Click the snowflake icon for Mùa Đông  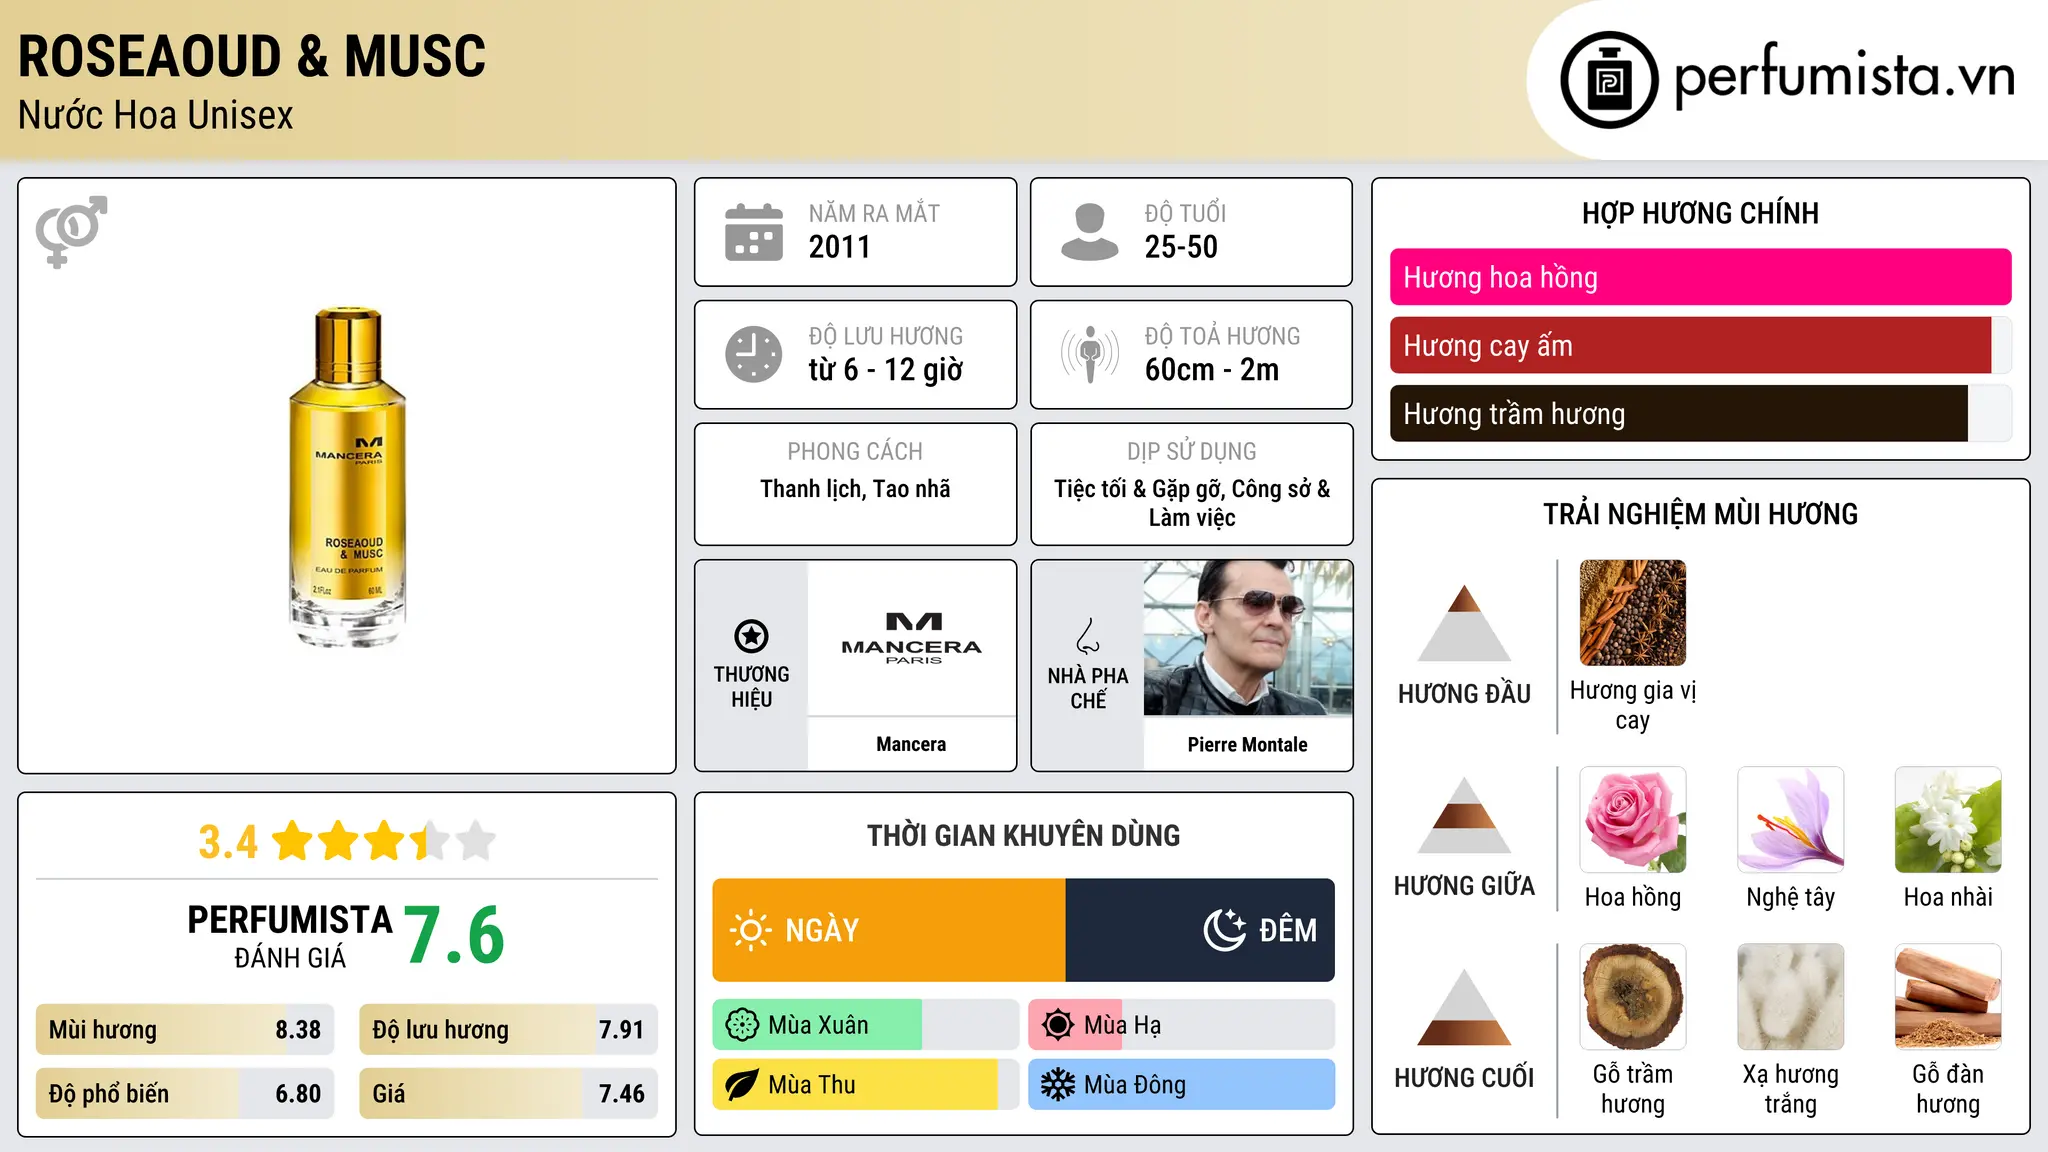(1058, 1085)
